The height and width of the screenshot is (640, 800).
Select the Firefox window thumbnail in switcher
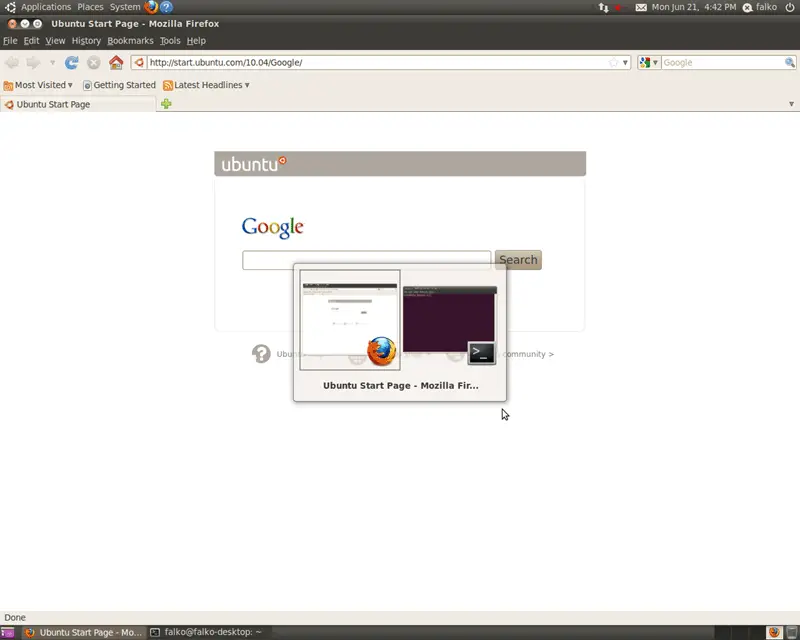click(x=350, y=320)
